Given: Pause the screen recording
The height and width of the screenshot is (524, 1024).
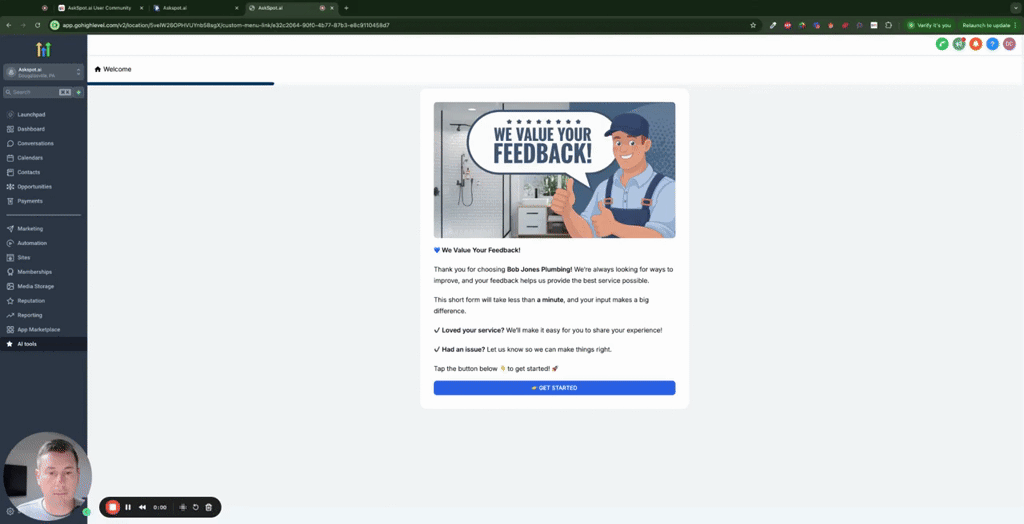Looking at the screenshot, I should pyautogui.click(x=128, y=507).
